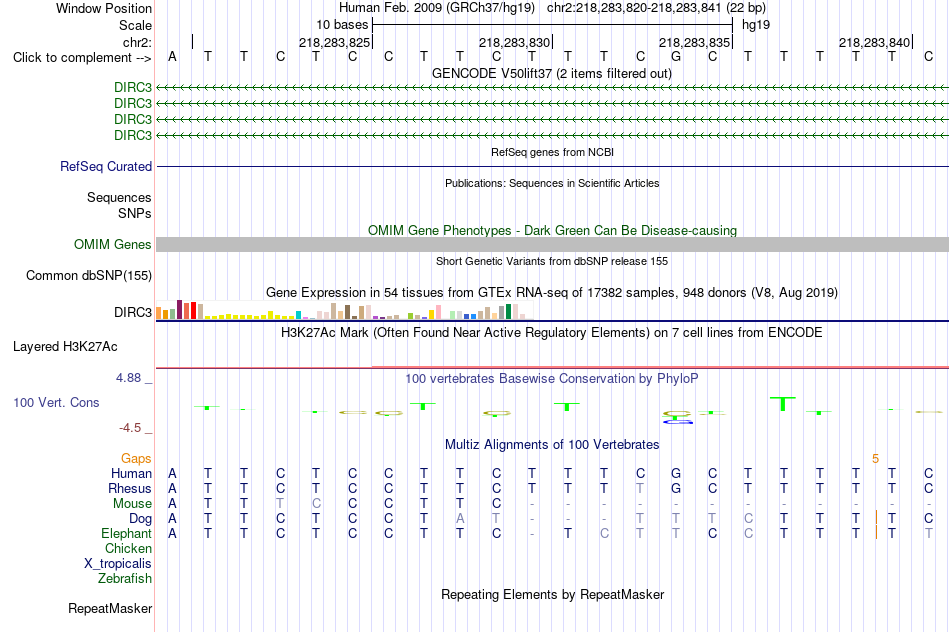Viewport: 950px width, 632px height.
Task: Click the RepeatMasker side label
Action: 110,608
